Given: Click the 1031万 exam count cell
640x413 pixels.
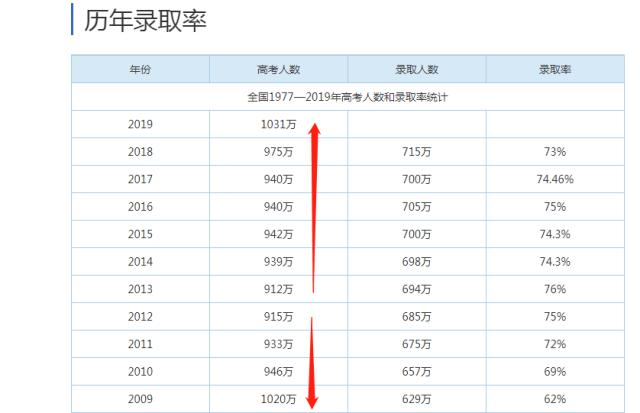Looking at the screenshot, I should 275,124.
